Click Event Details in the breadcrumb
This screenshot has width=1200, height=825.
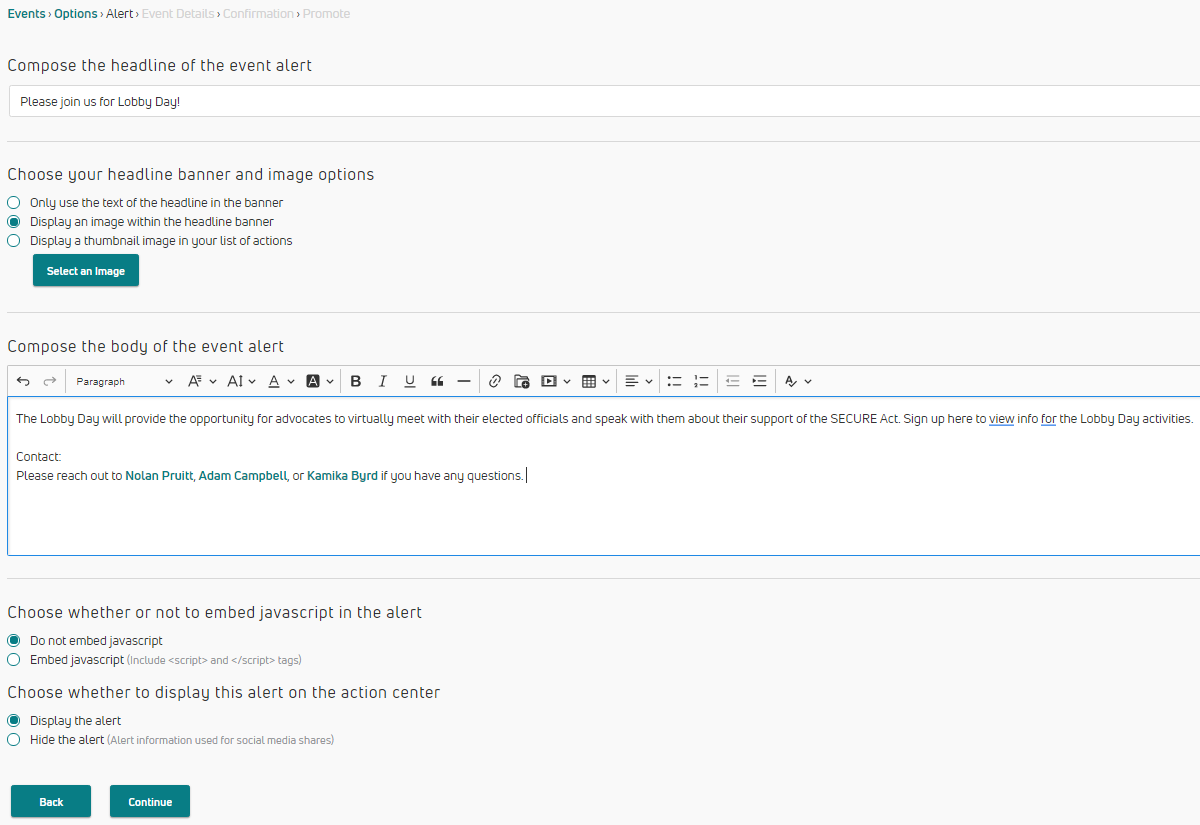tap(178, 14)
